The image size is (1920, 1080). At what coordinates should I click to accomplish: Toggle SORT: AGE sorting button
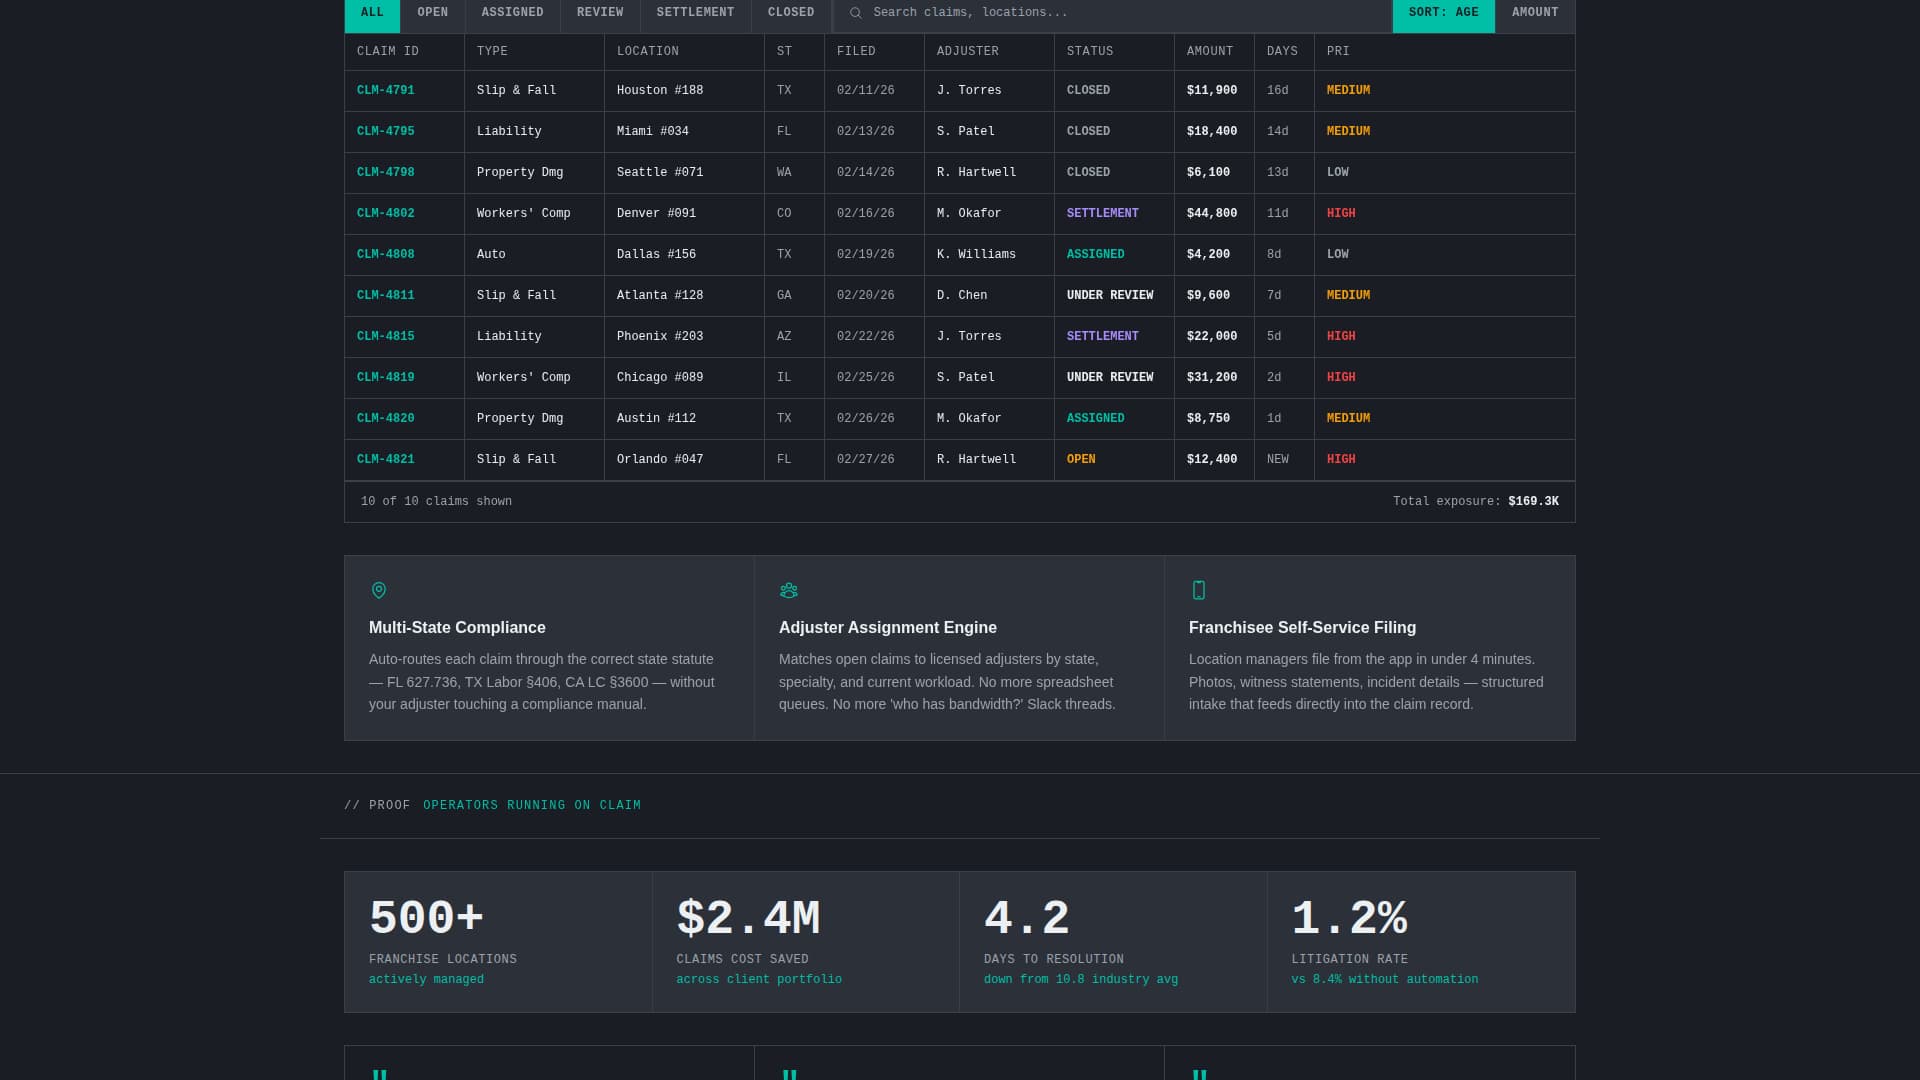(x=1443, y=13)
